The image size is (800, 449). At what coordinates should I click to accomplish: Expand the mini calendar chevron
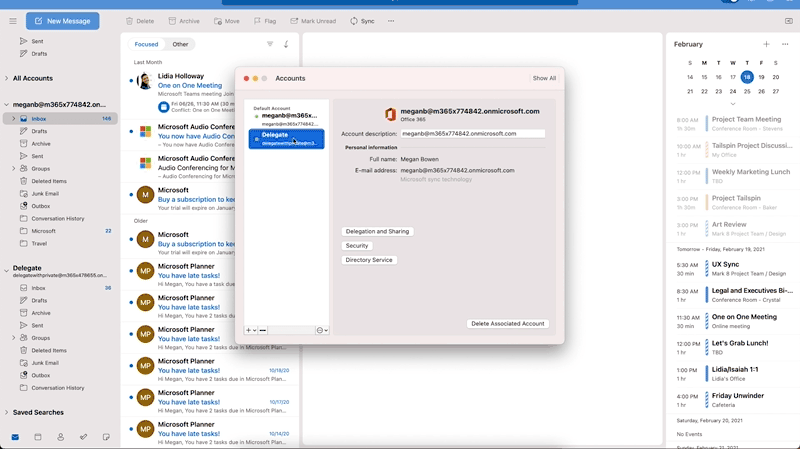click(x=733, y=104)
